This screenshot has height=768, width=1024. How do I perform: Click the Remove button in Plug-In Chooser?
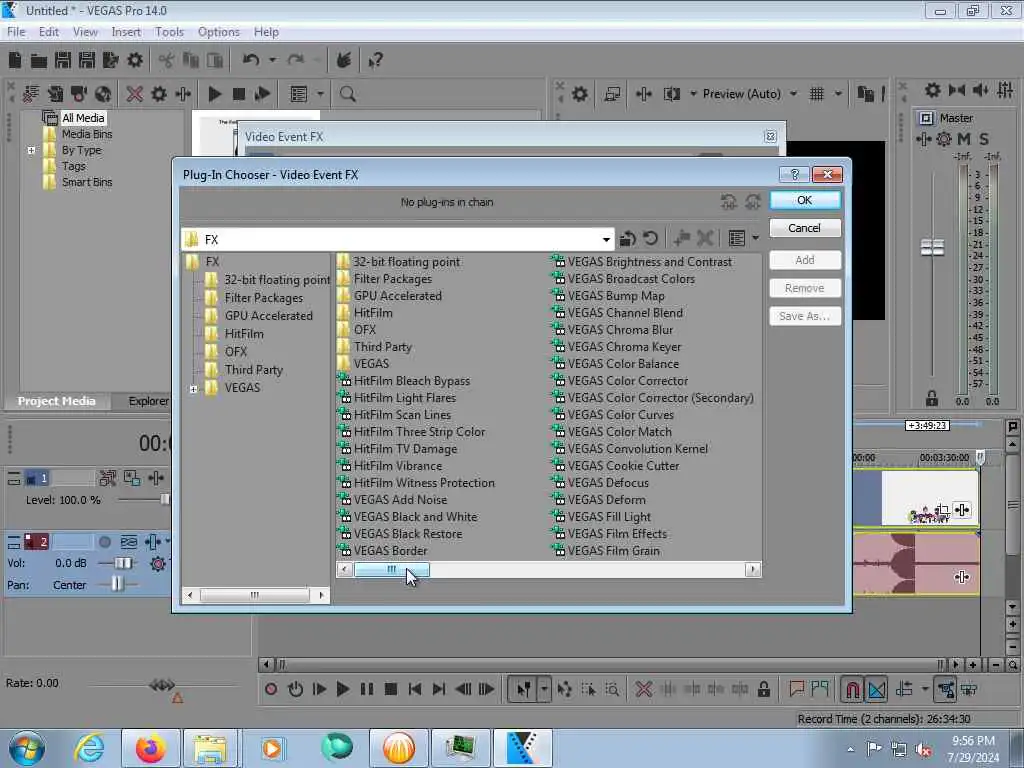(x=805, y=288)
